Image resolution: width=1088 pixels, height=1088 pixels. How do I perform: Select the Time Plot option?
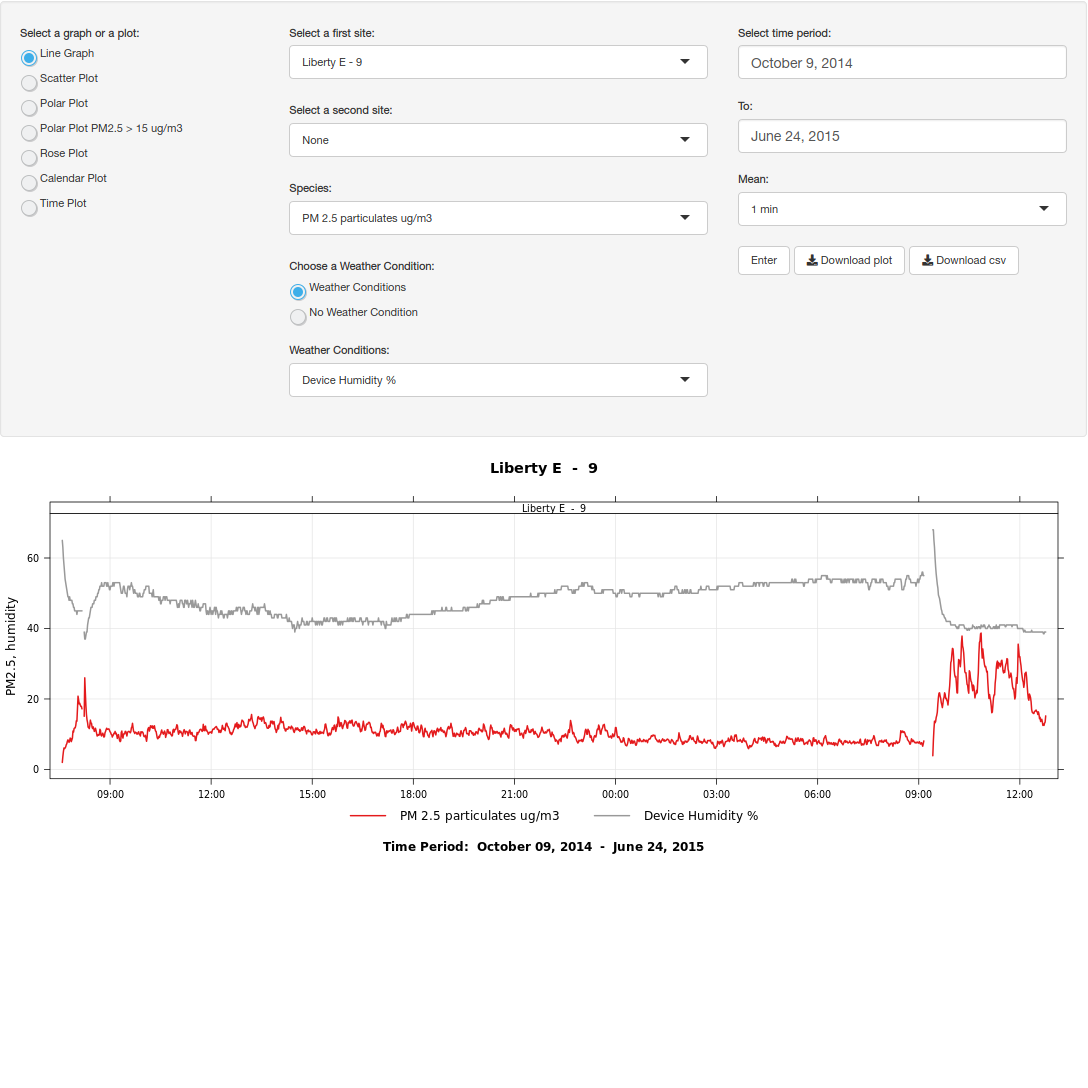tap(29, 208)
